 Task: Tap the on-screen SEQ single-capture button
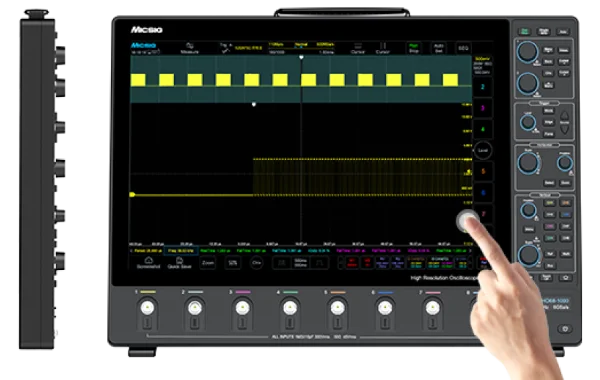coord(463,48)
